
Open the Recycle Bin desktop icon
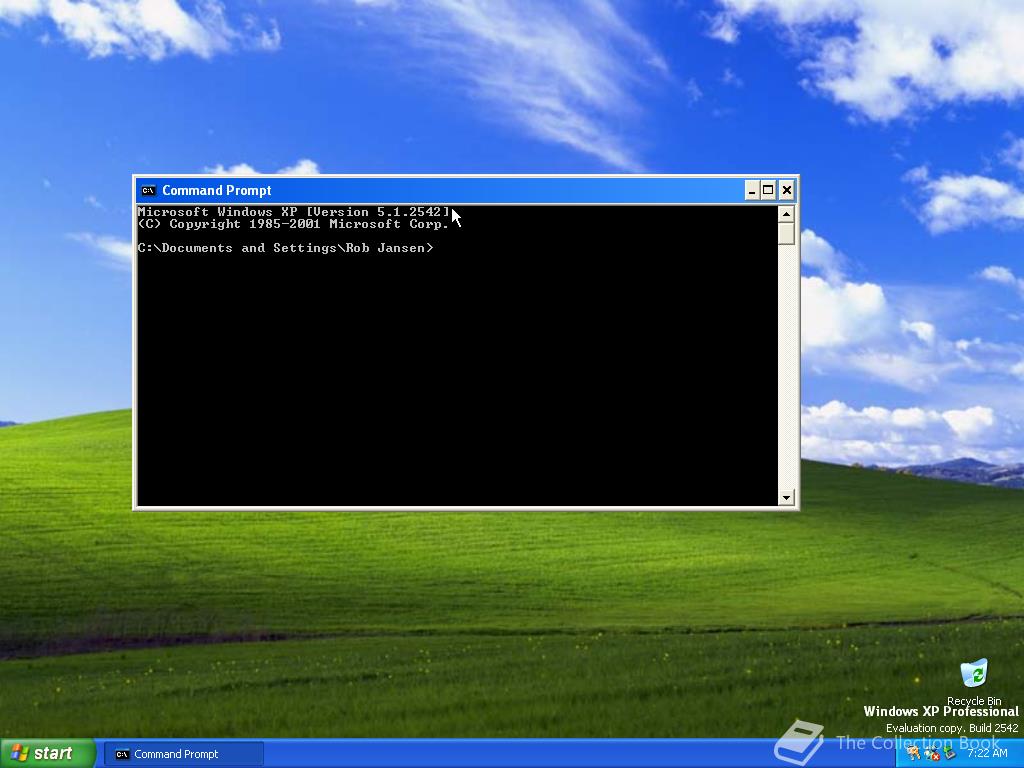[974, 681]
